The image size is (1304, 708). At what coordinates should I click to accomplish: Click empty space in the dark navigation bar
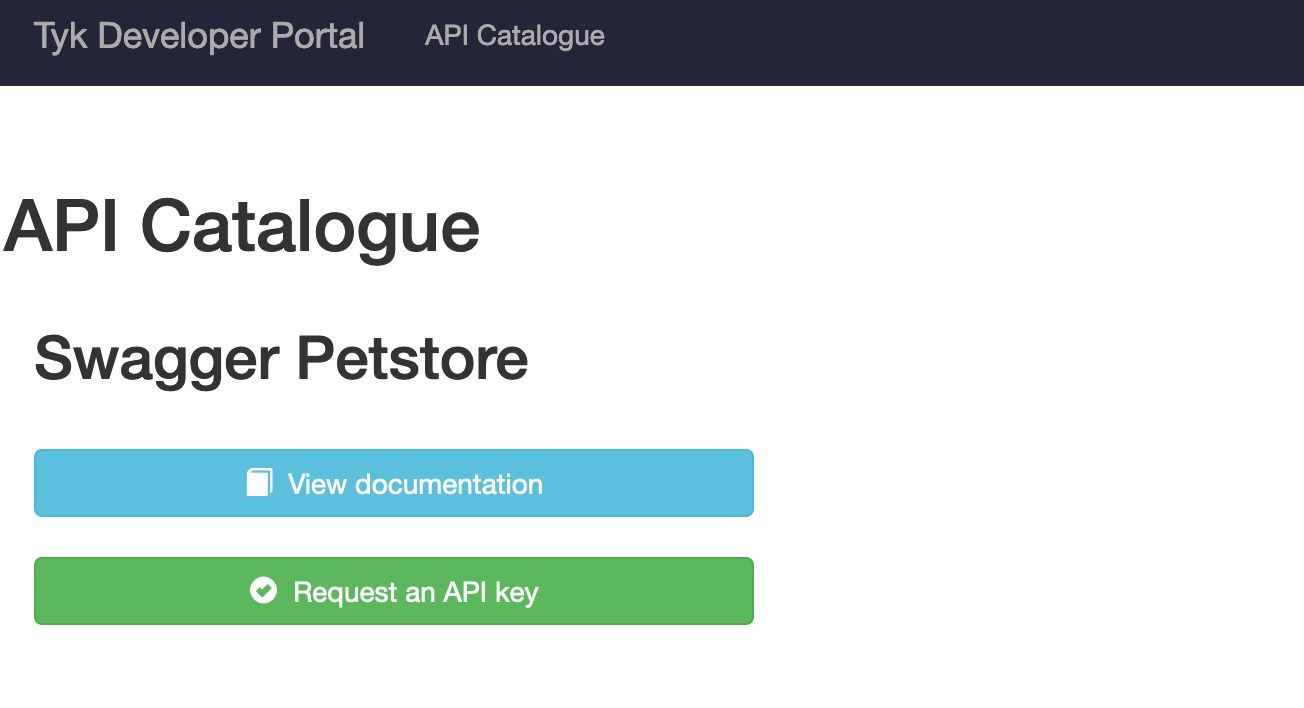950,40
